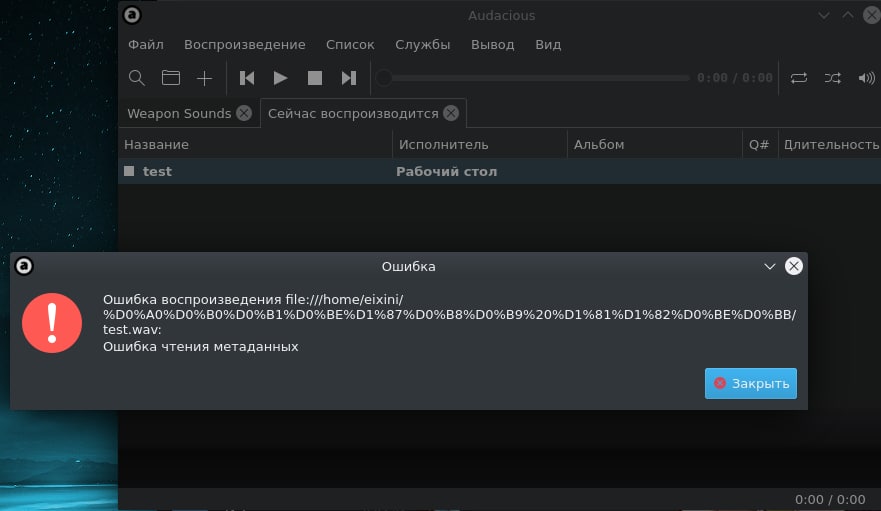The image size is (881, 511).
Task: Close the Weapon Sounds tab
Action: 244,114
